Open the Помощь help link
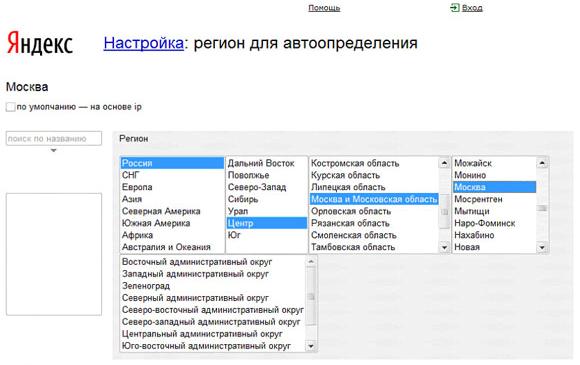Screen dimensions: 580x365 click(x=324, y=8)
